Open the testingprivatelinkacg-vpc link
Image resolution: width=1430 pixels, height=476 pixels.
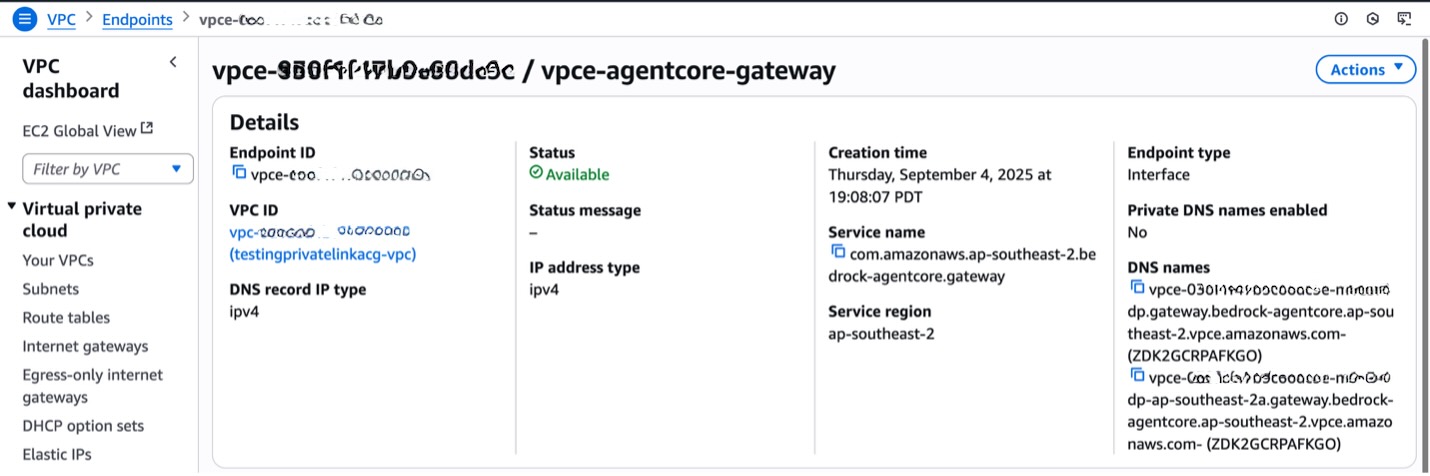click(322, 254)
